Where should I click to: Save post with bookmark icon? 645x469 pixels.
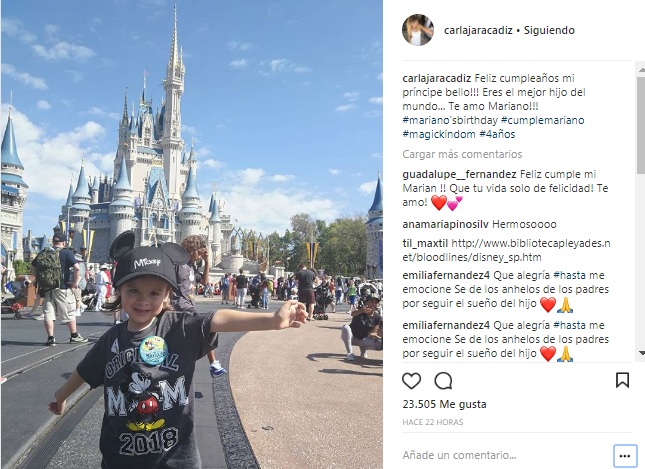pos(622,380)
